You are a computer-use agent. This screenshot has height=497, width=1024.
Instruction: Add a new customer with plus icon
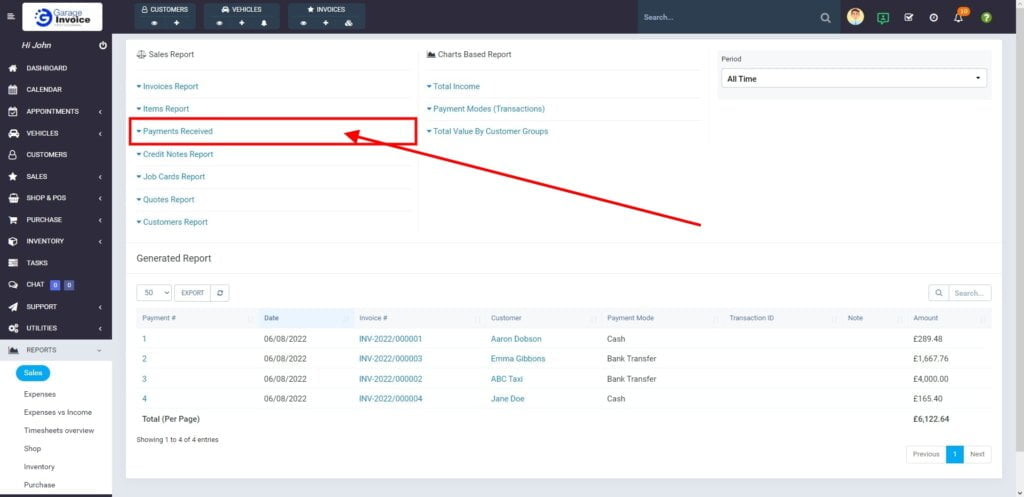pos(176,23)
